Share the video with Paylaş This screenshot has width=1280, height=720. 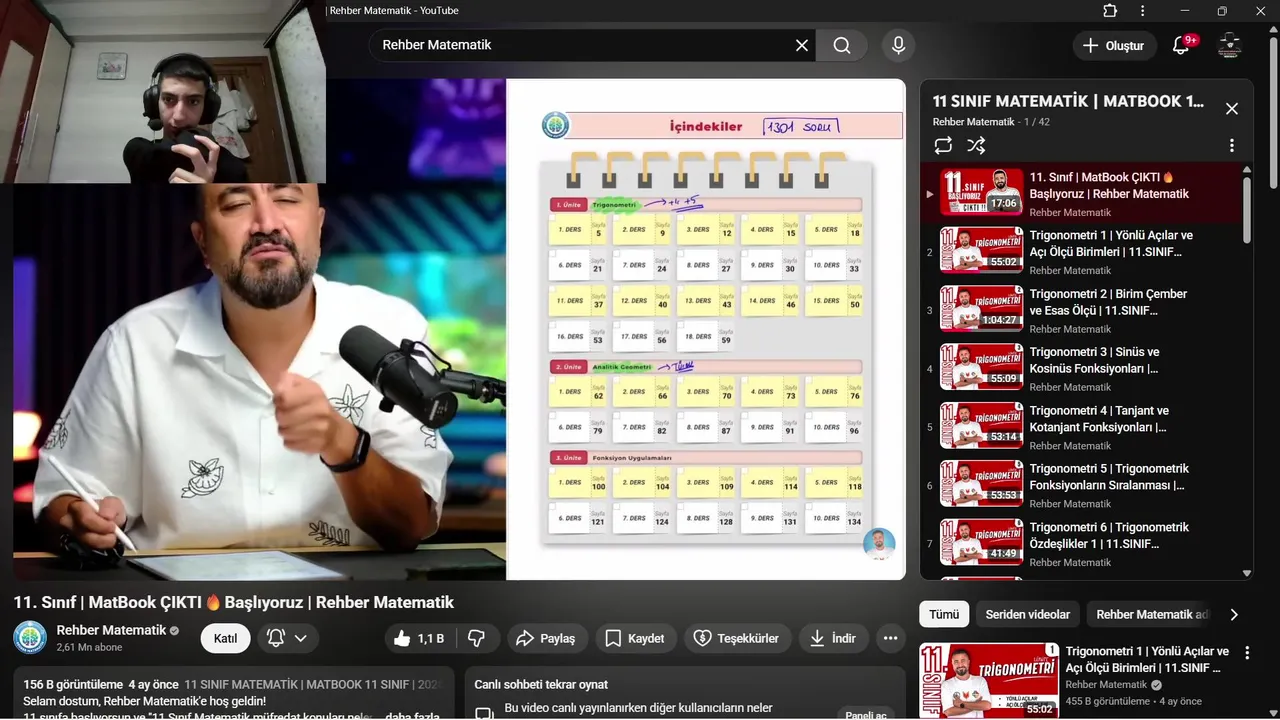point(546,638)
